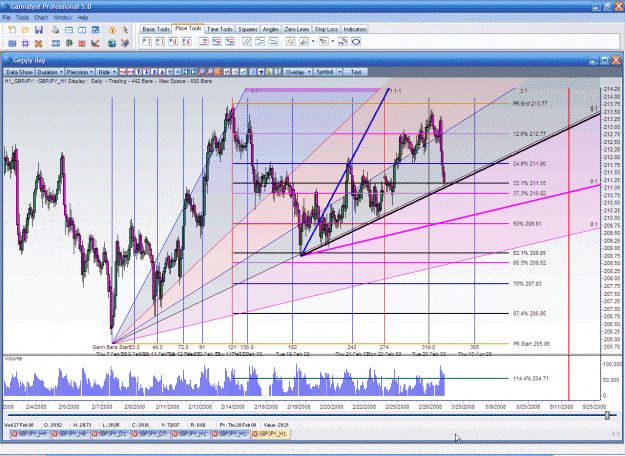Image resolution: width=625 pixels, height=456 pixels.
Task: Open the File menu
Action: tap(6, 18)
